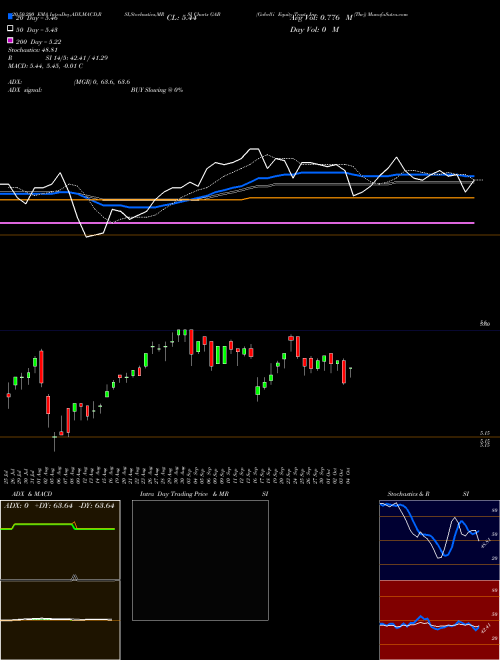Image resolution: width=500 pixels, height=660 pixels.
Task: Click the '(MGR) 0, 63.6, 63.6' ADX value
Action: [x=102, y=82]
